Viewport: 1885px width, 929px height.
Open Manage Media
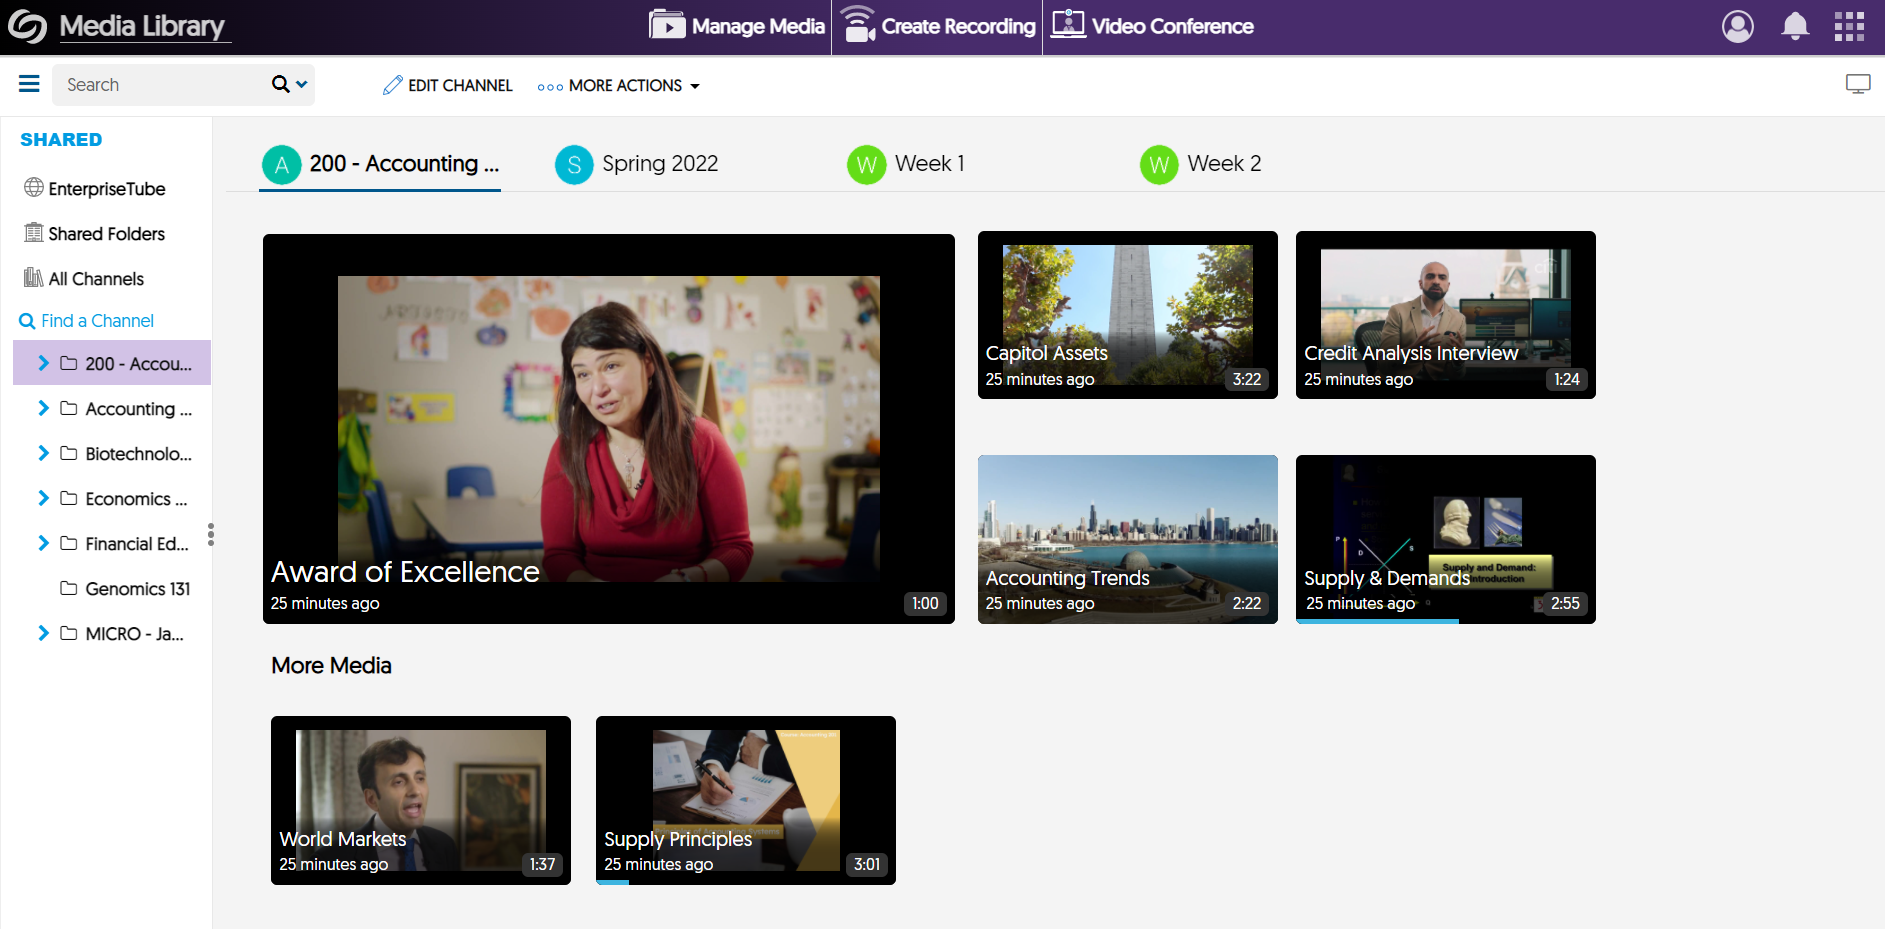click(x=737, y=26)
